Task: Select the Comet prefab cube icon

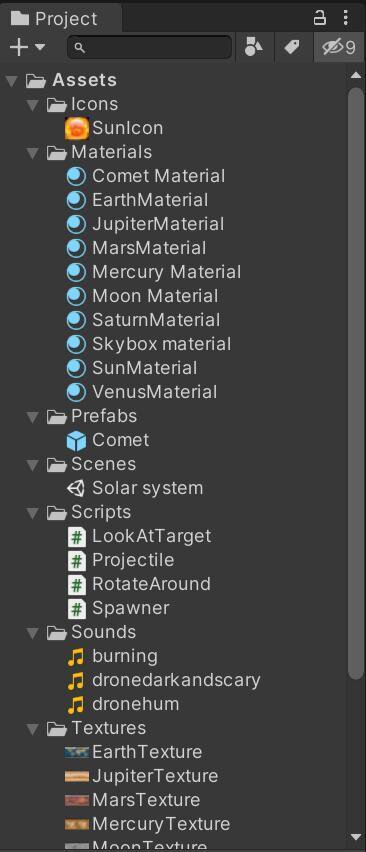Action: [77, 441]
